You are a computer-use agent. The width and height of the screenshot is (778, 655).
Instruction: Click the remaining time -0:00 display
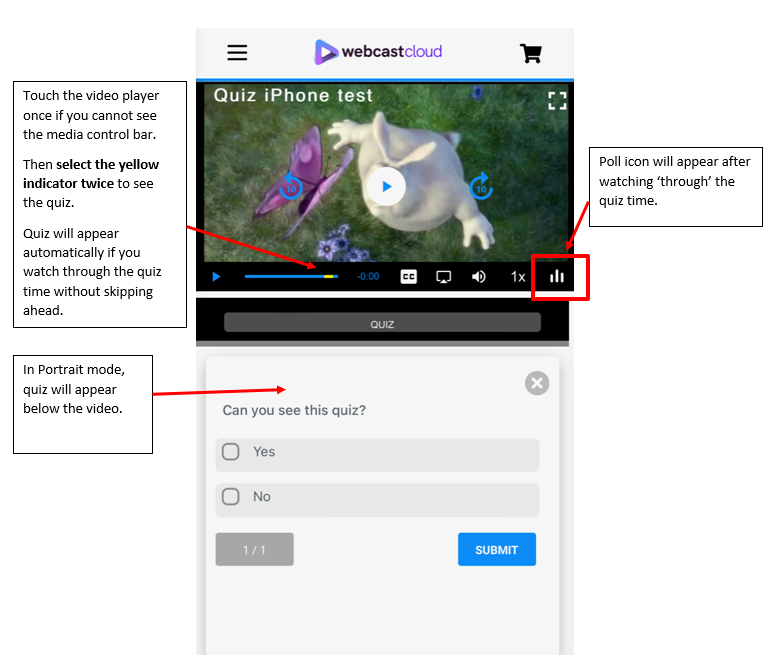point(368,276)
